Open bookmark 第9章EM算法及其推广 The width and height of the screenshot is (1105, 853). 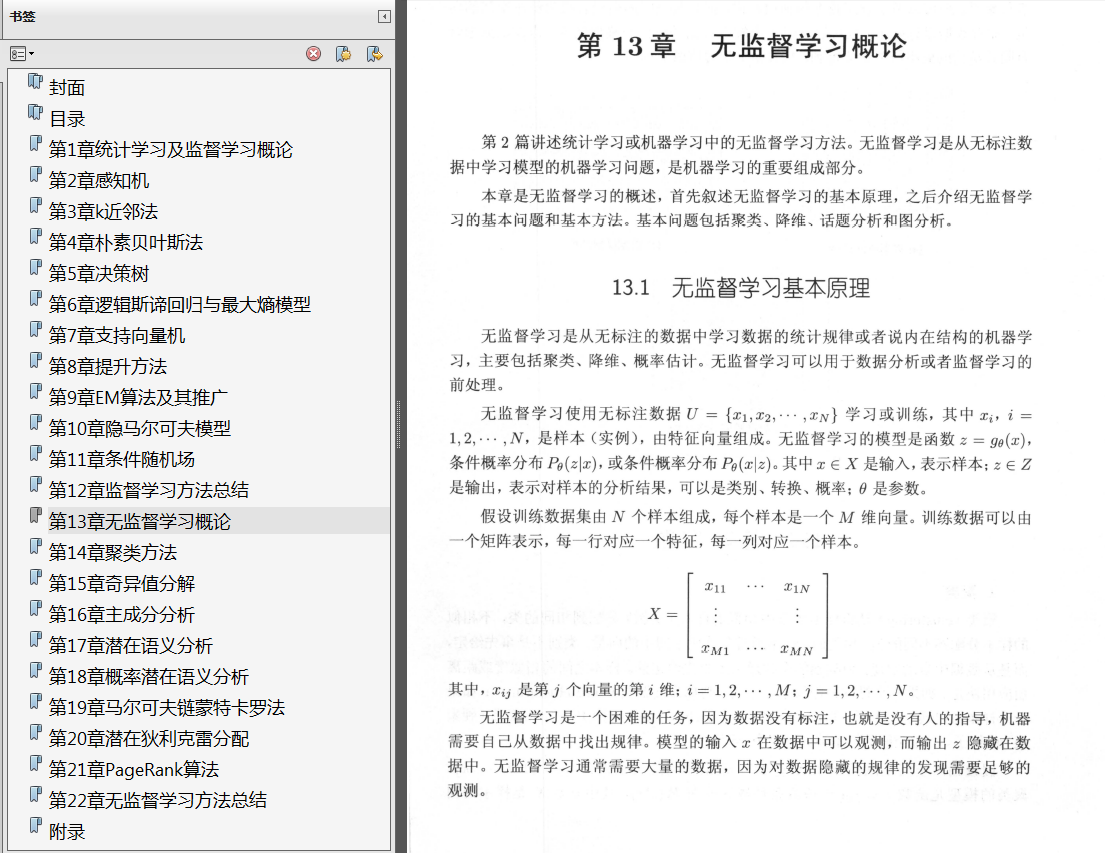[138, 398]
